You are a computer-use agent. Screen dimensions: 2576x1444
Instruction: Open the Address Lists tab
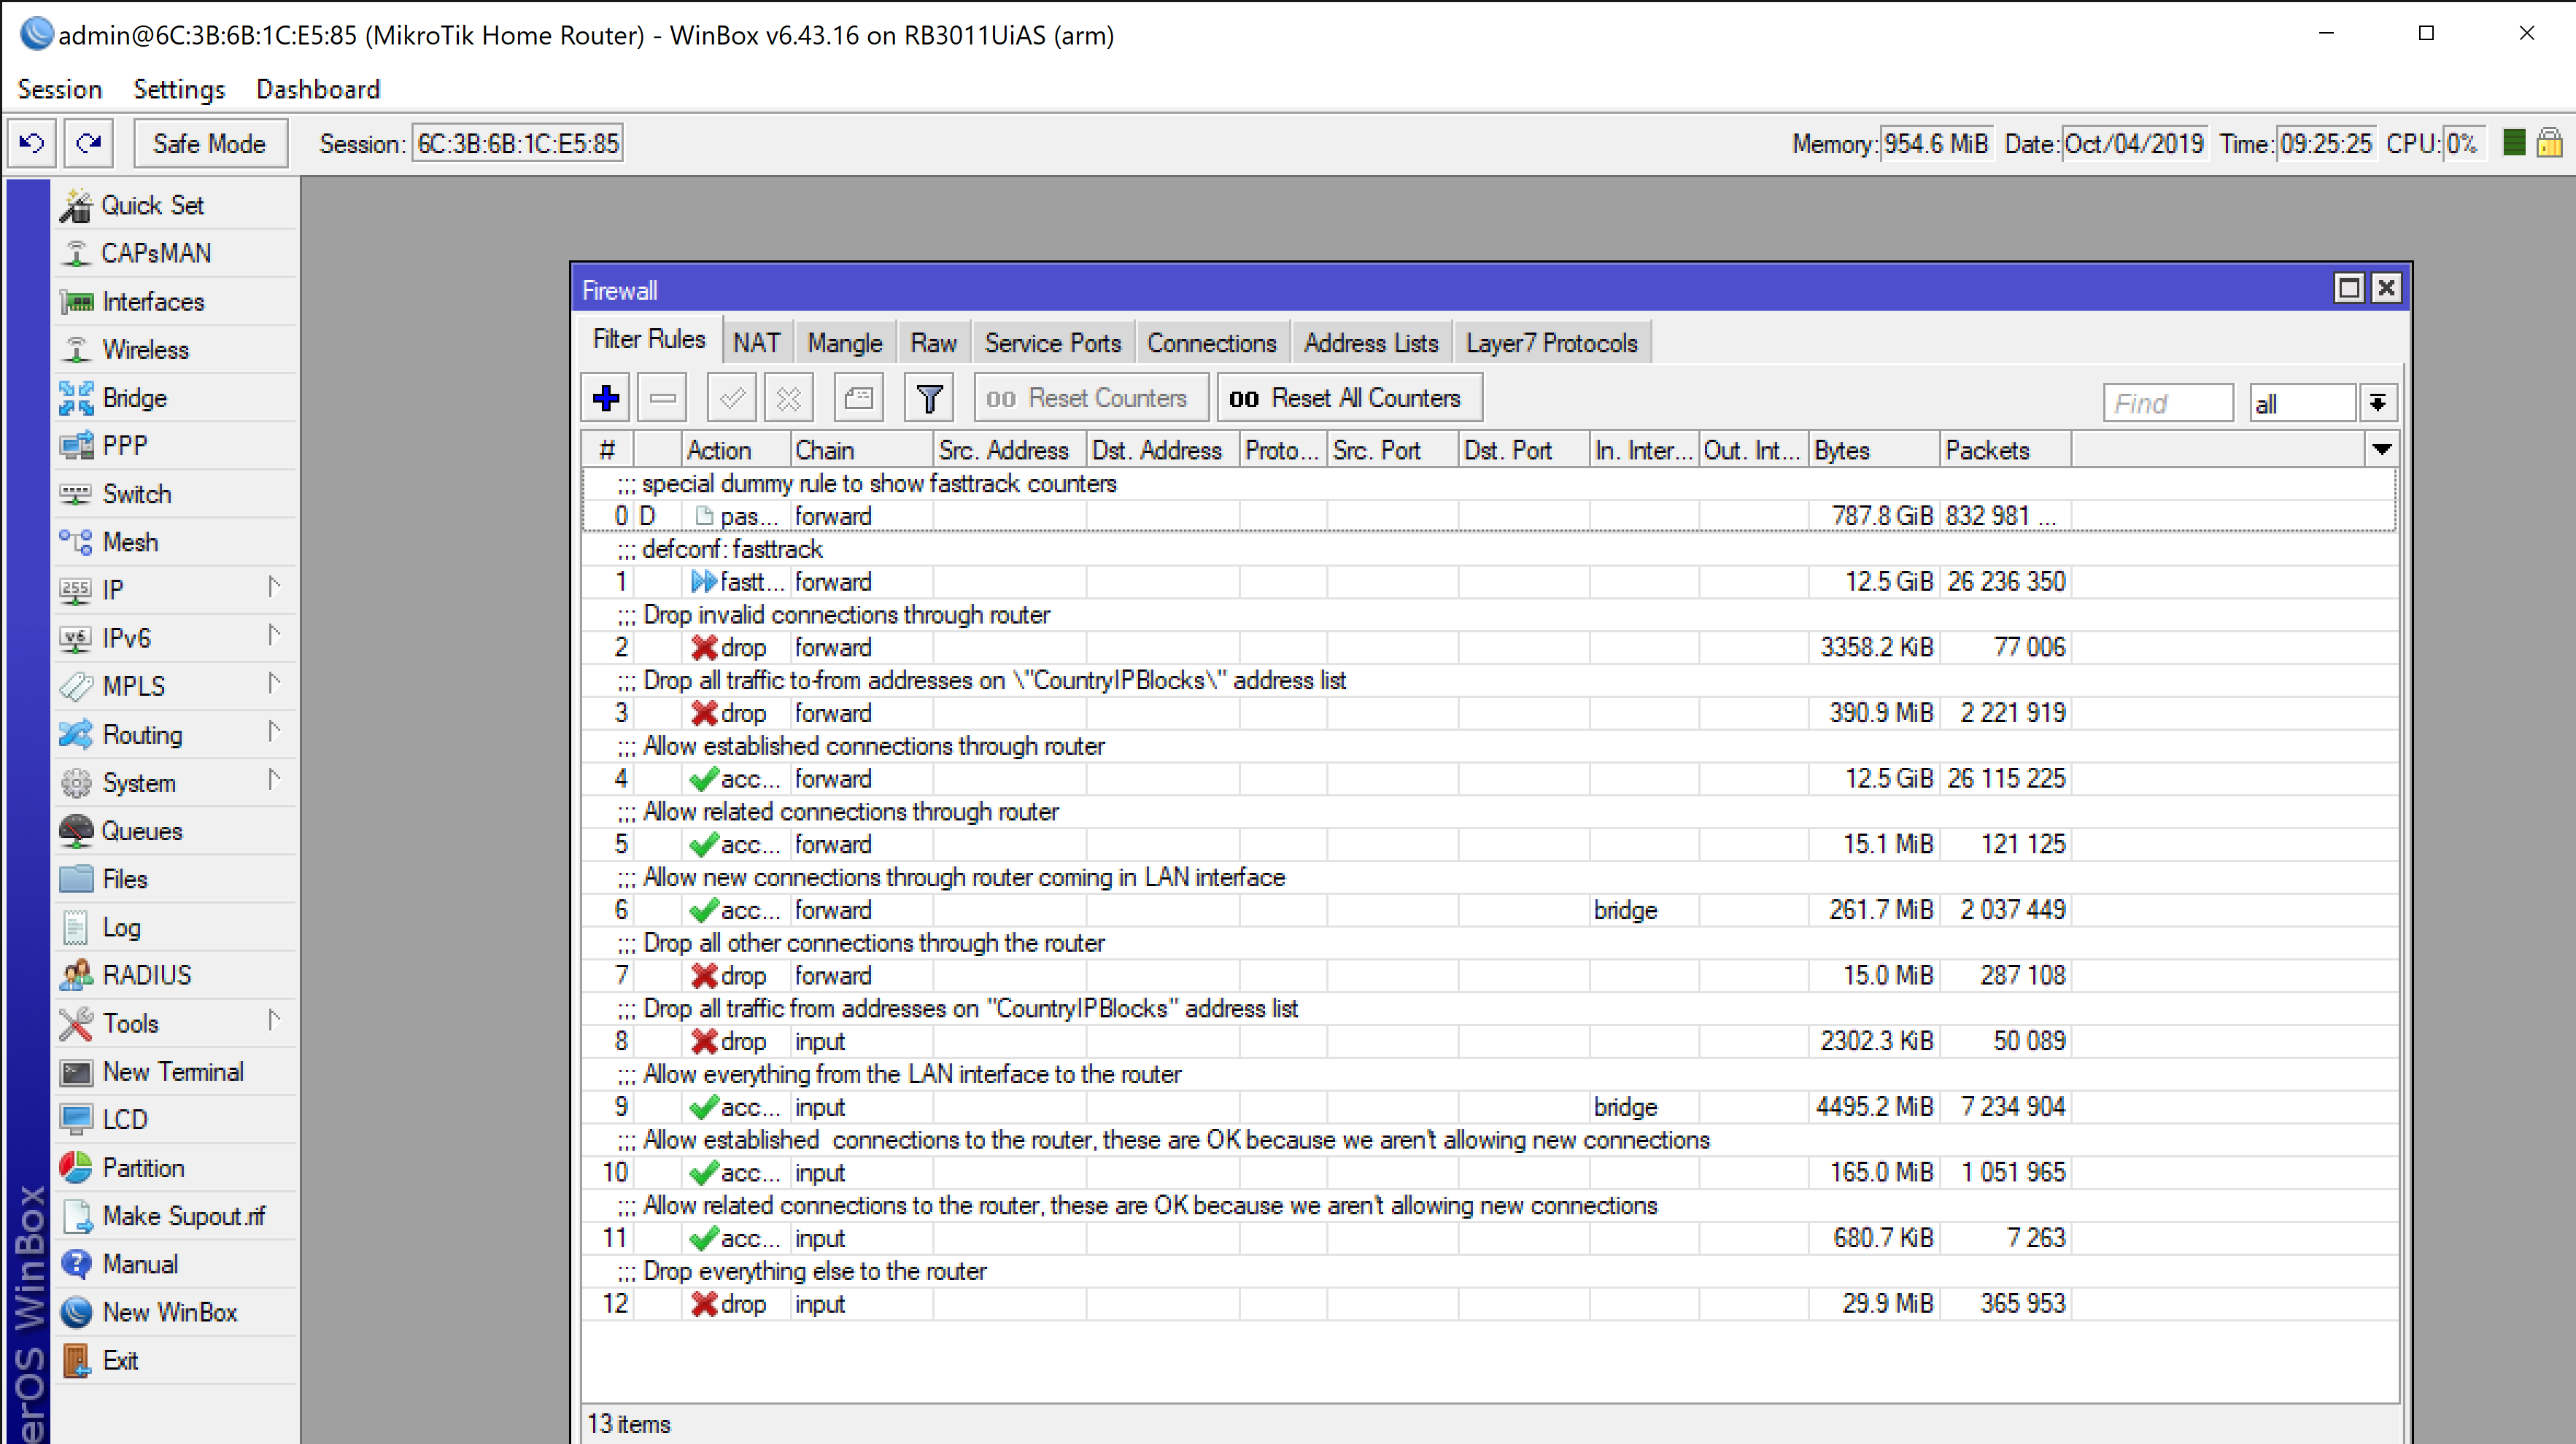point(1371,343)
